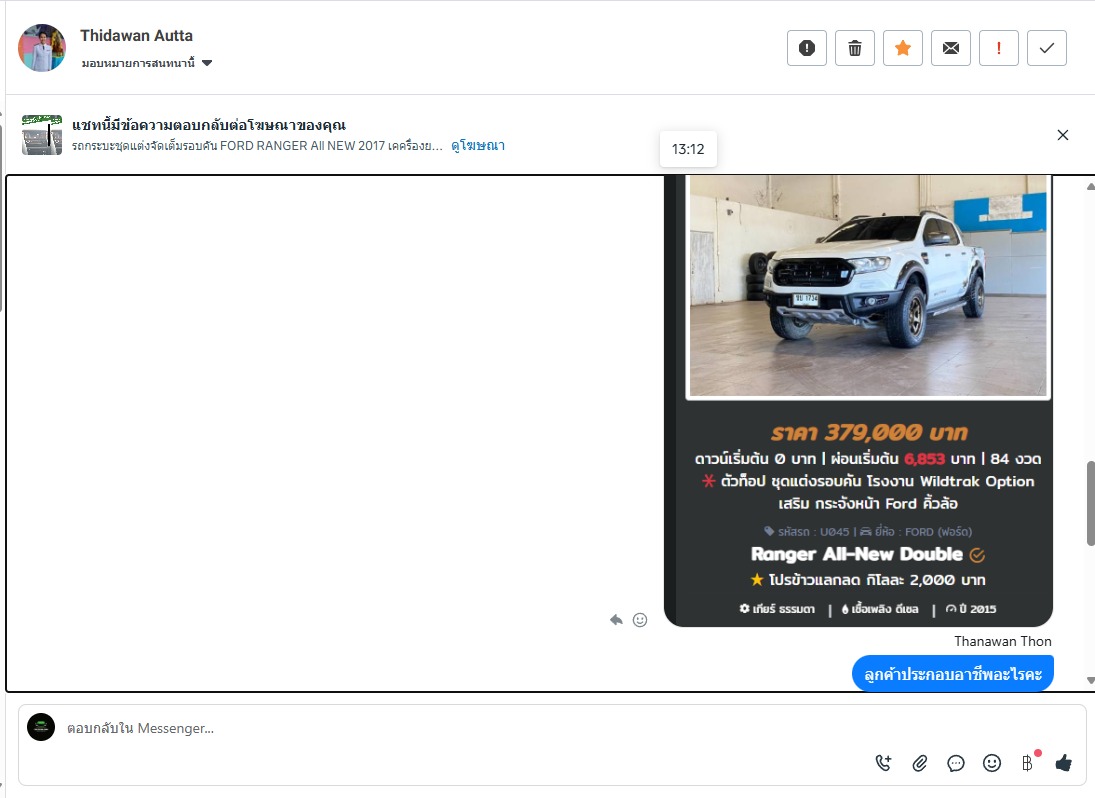Click the ราคา 379,000 บาท price text
Viewport: 1095px width, 798px height.
pyautogui.click(x=869, y=433)
